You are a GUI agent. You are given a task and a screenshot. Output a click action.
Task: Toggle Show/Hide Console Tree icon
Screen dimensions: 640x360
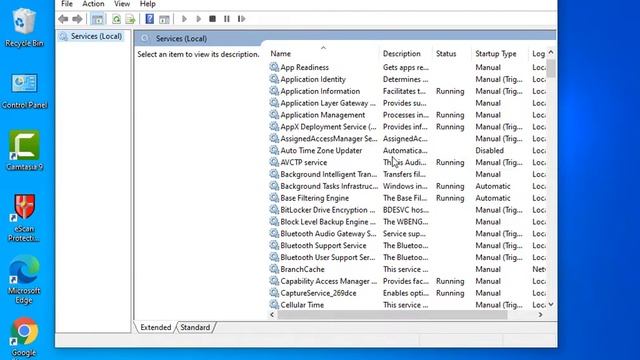pos(97,19)
